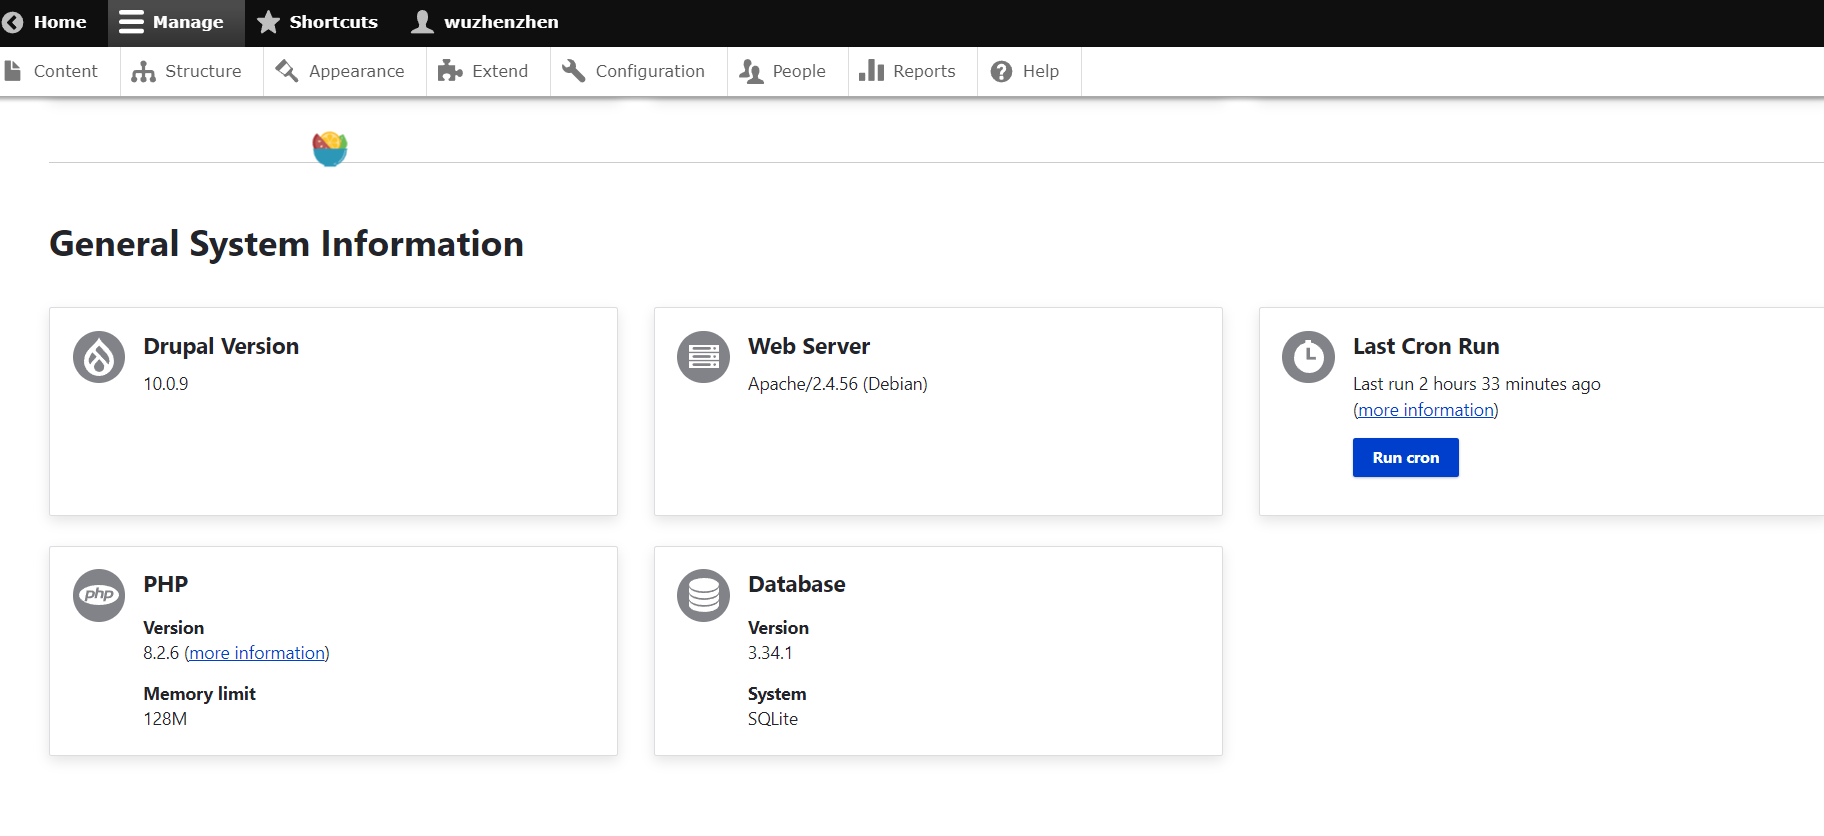Click the Structure hierarchy icon
Image resolution: width=1824 pixels, height=836 pixels.
point(143,71)
